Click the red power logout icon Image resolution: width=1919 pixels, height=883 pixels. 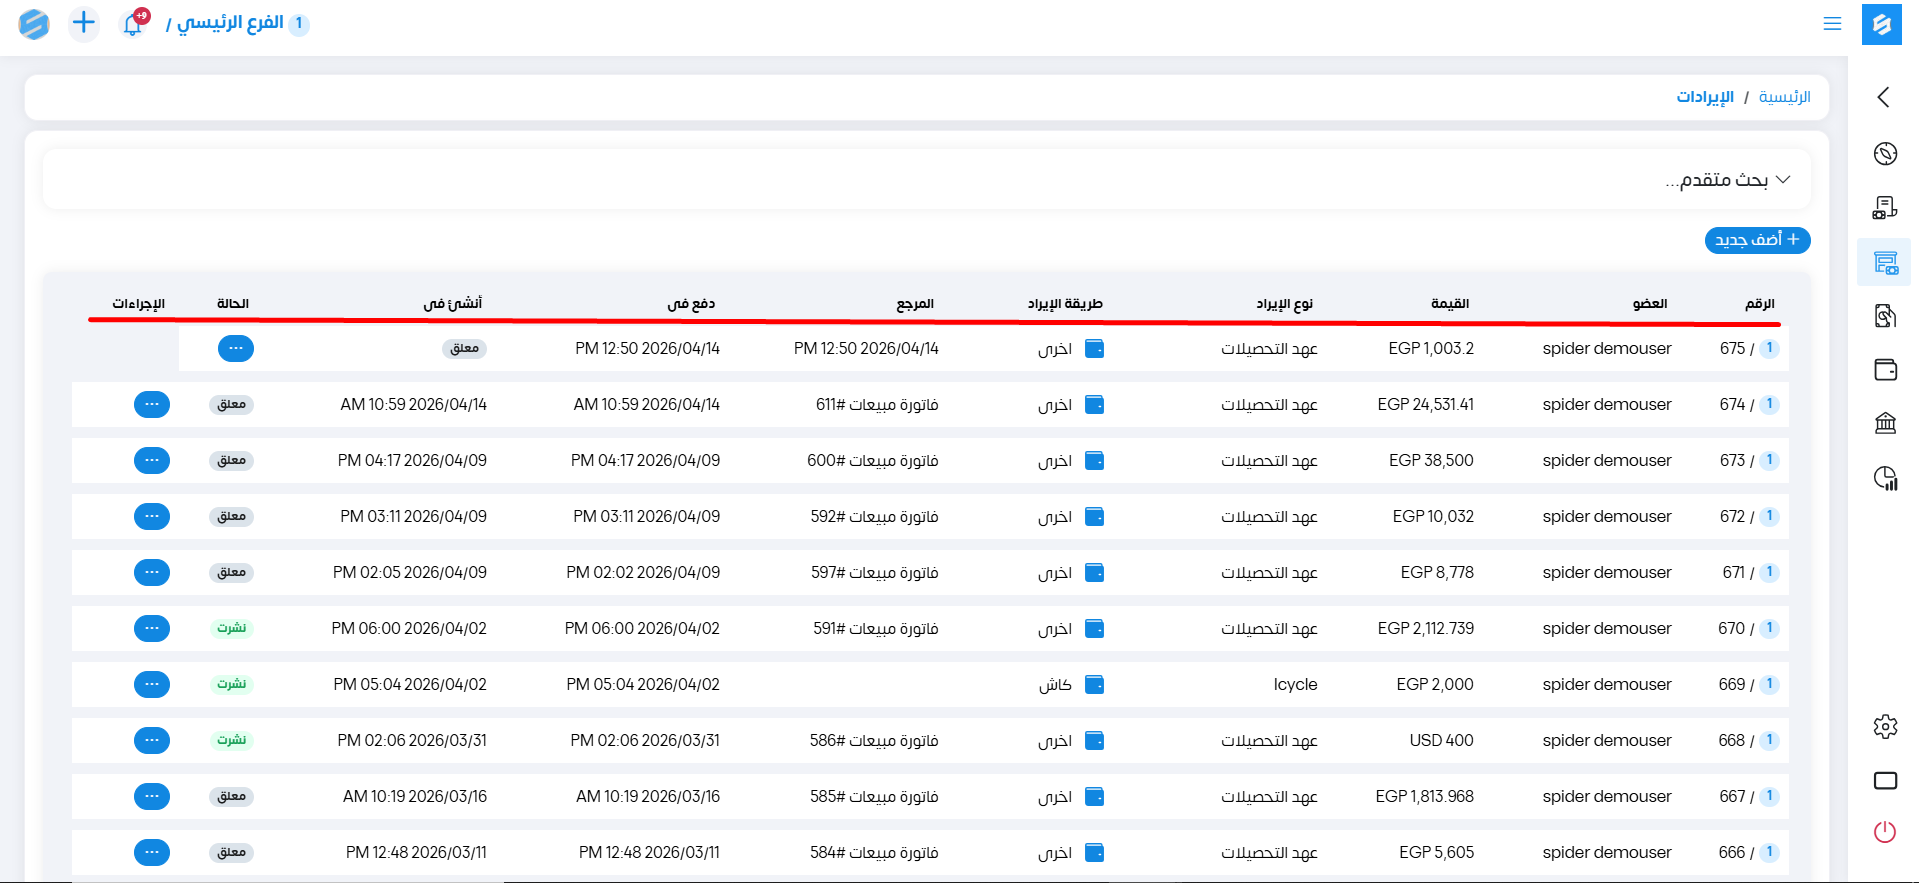(1885, 832)
